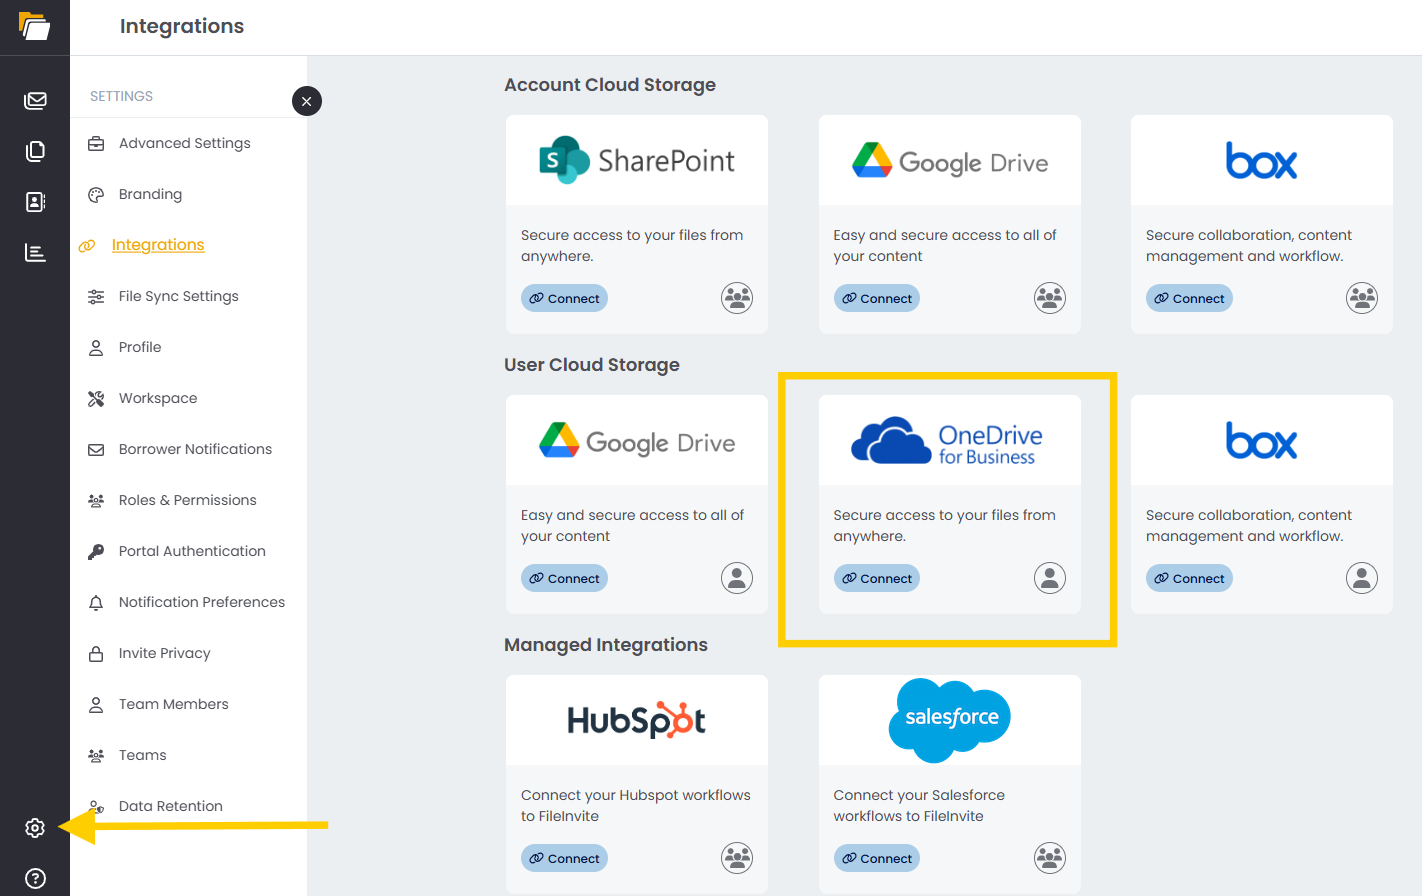Close the settings panel with X button

coord(307,101)
